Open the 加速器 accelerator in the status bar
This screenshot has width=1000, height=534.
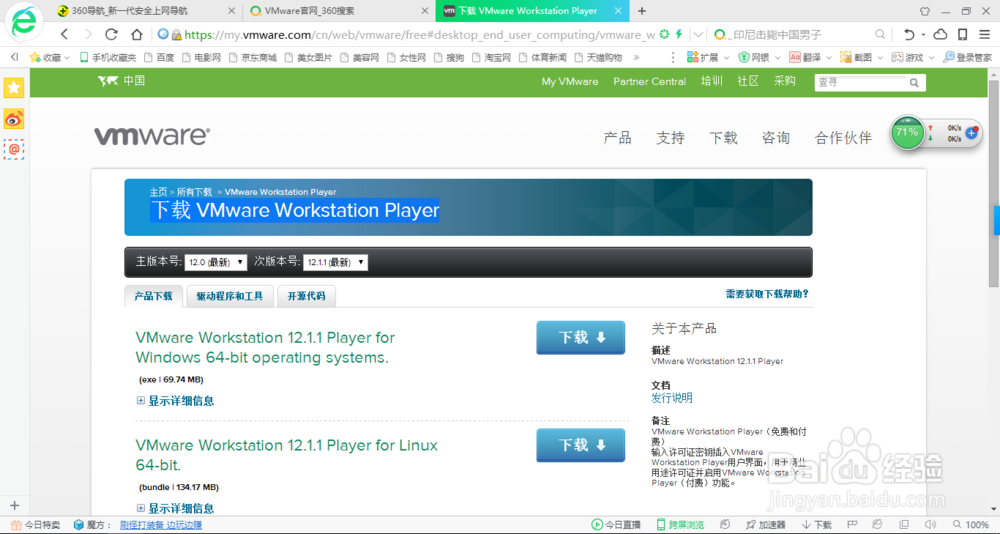(765, 525)
